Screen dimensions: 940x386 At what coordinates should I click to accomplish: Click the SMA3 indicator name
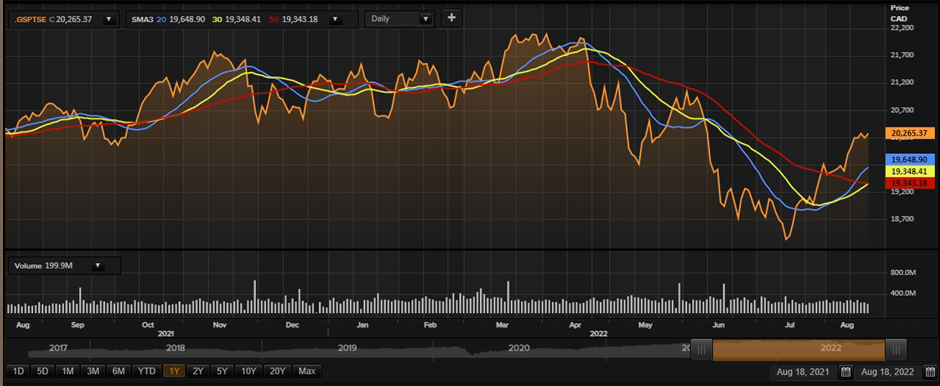tap(143, 19)
